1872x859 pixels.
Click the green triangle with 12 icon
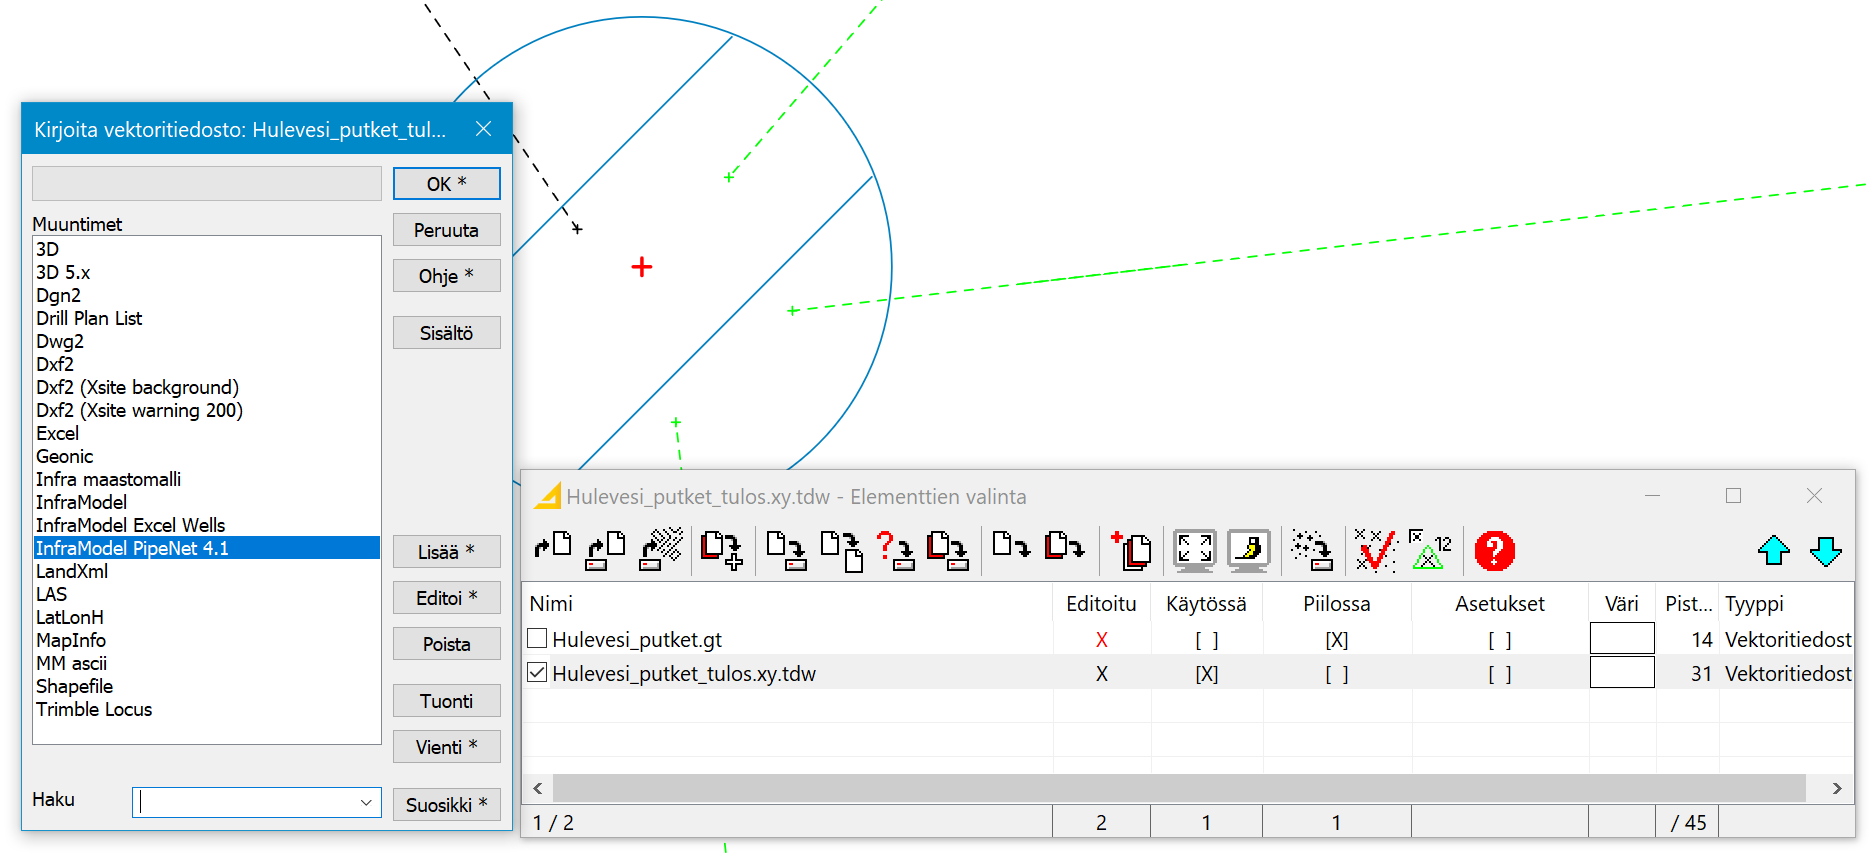1430,550
